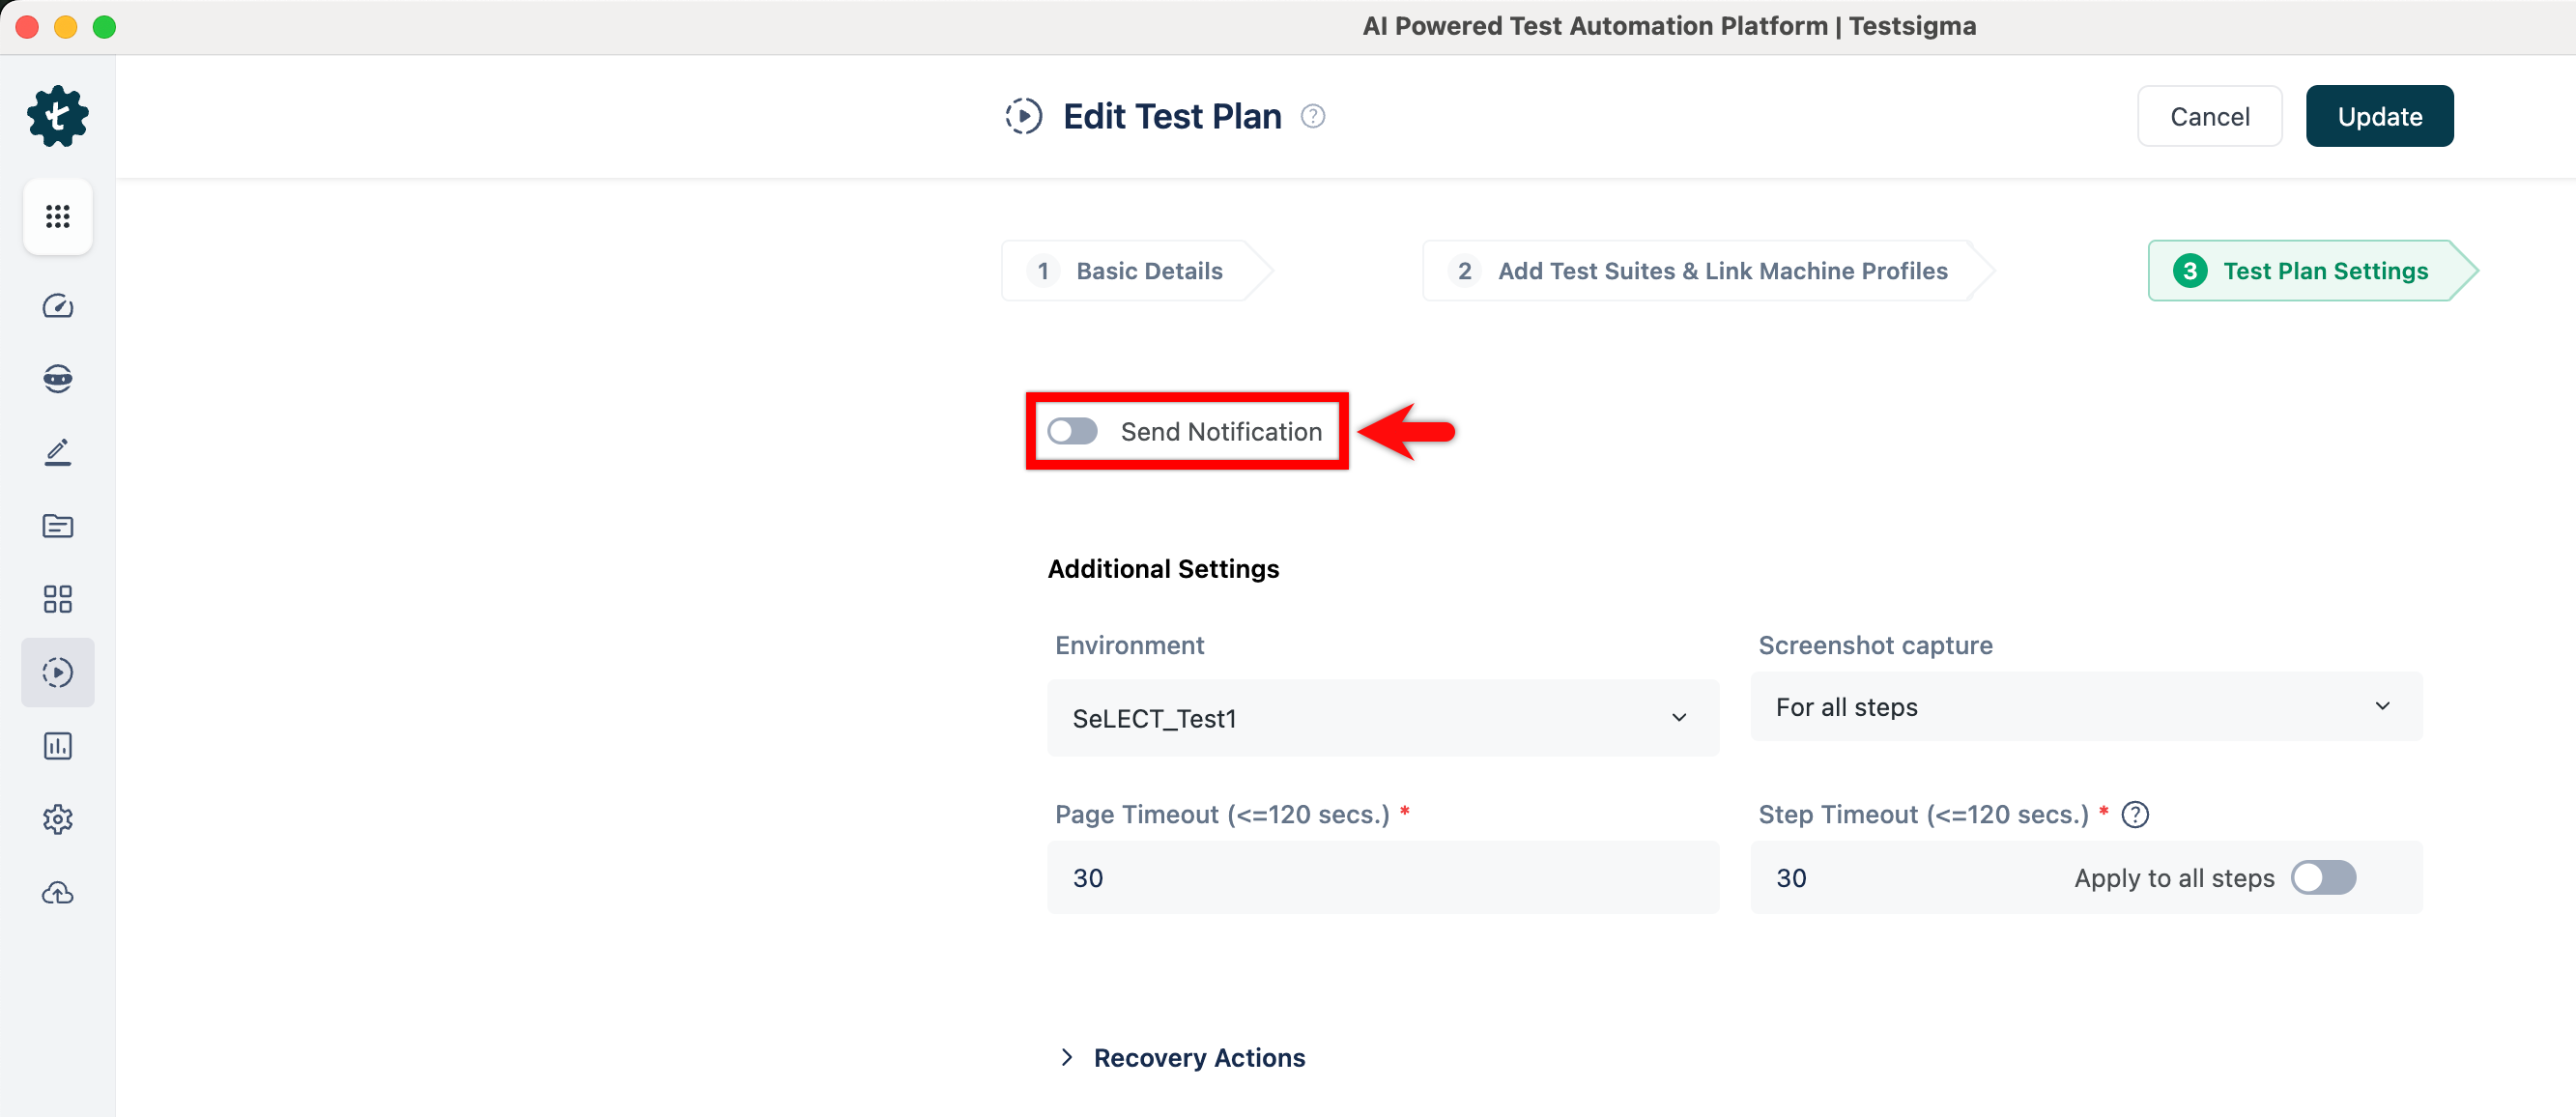This screenshot has width=2576, height=1117.
Task: Open the Reports bar-chart sidebar icon
Action: pyautogui.click(x=57, y=745)
